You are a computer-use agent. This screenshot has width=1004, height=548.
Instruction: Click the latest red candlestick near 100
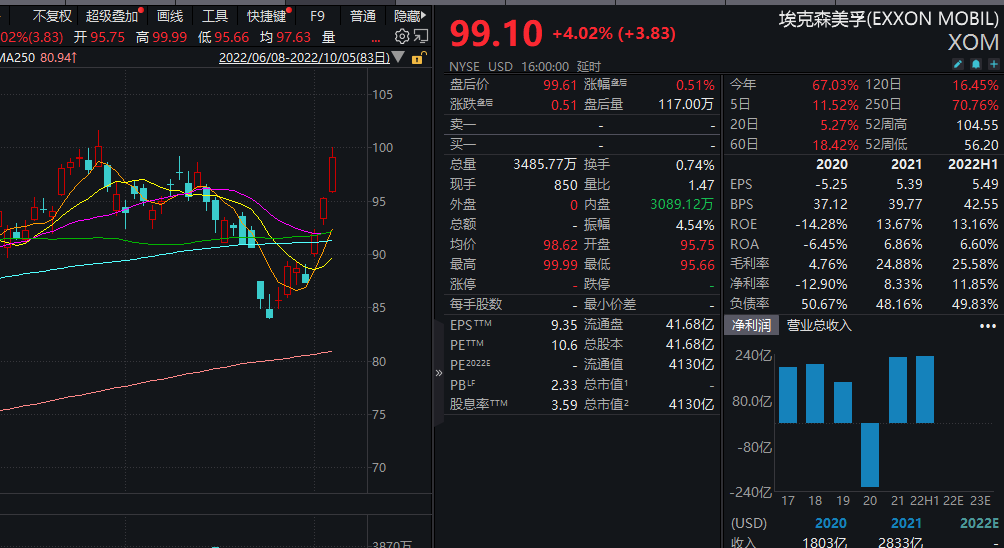(333, 173)
